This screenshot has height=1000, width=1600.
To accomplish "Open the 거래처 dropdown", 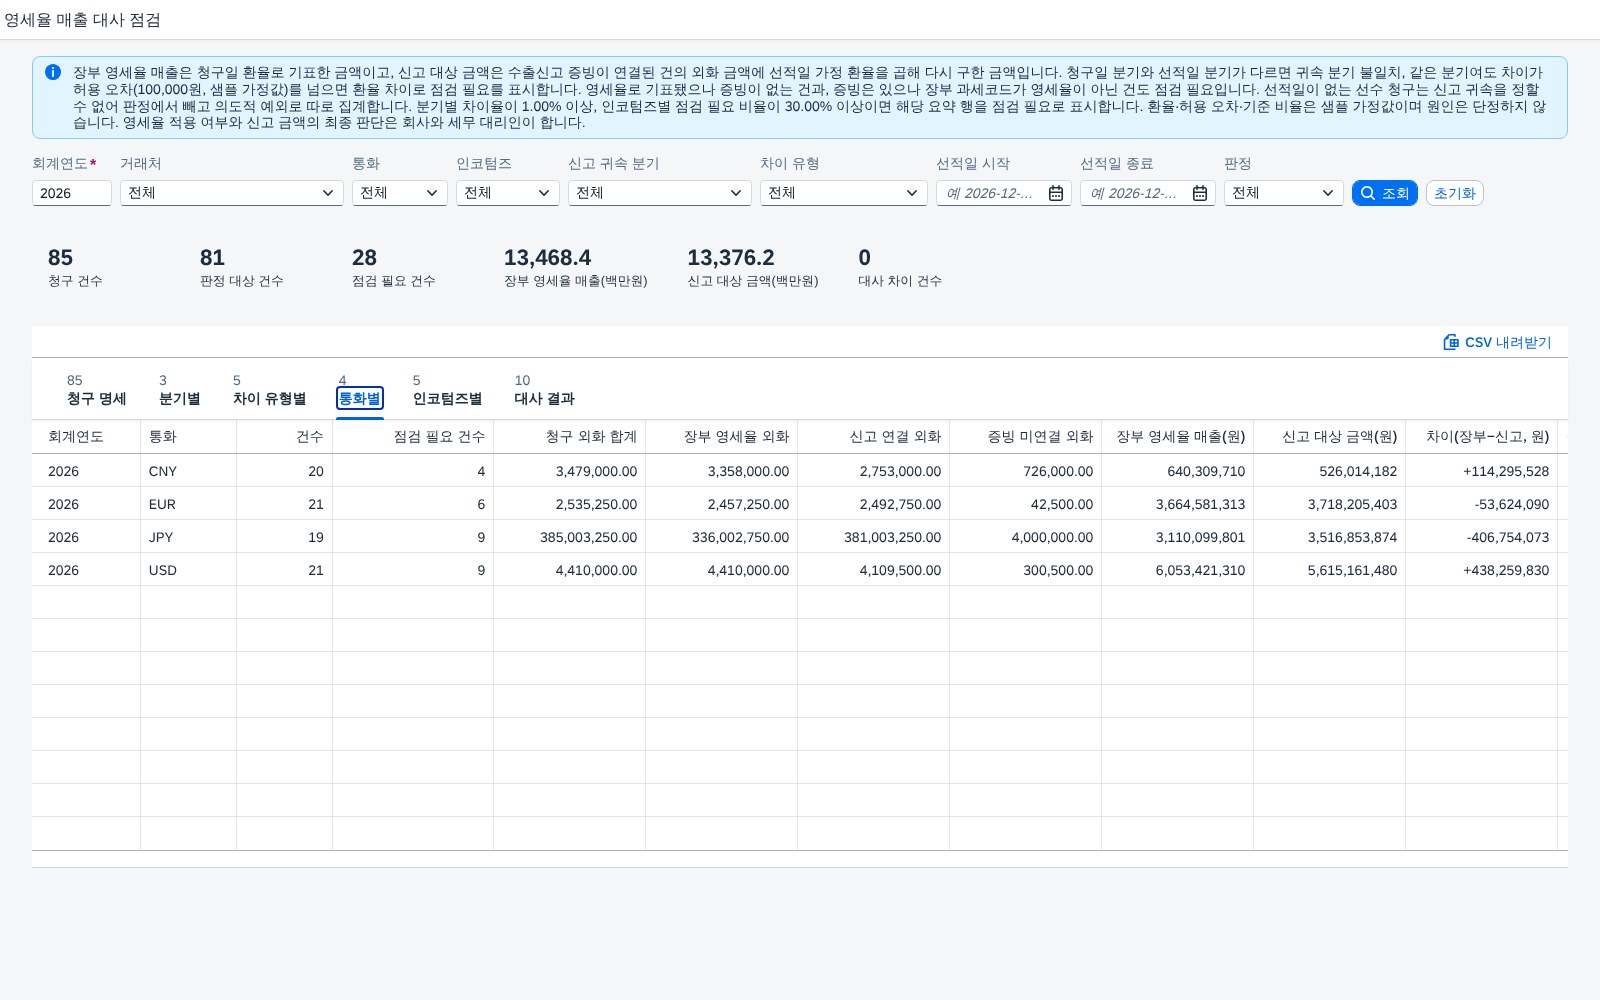I will pos(232,193).
